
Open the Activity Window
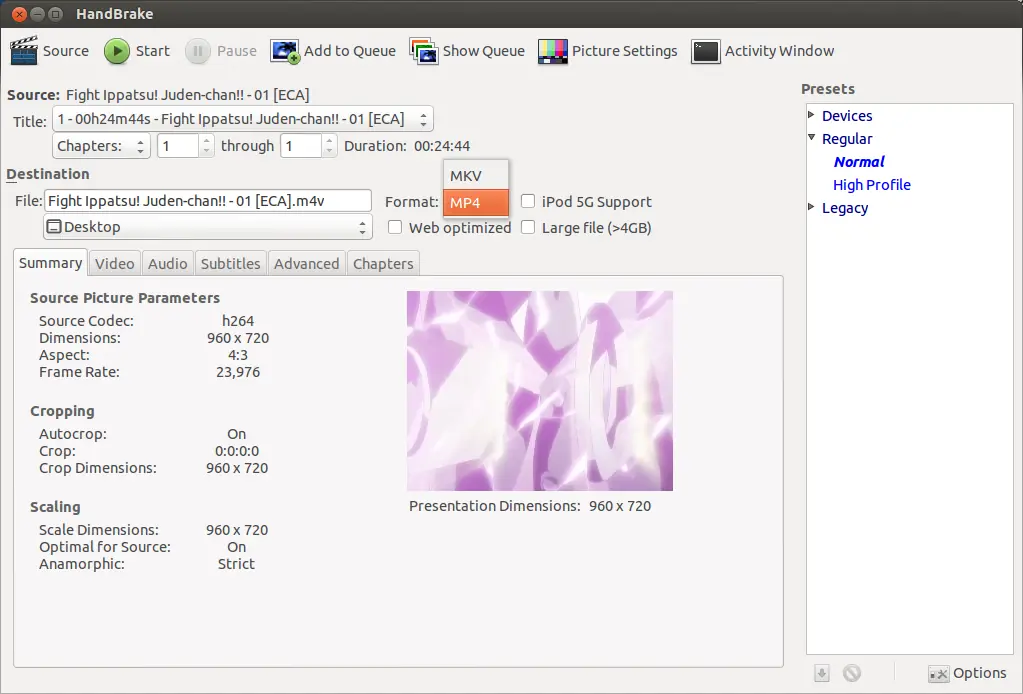coord(763,51)
